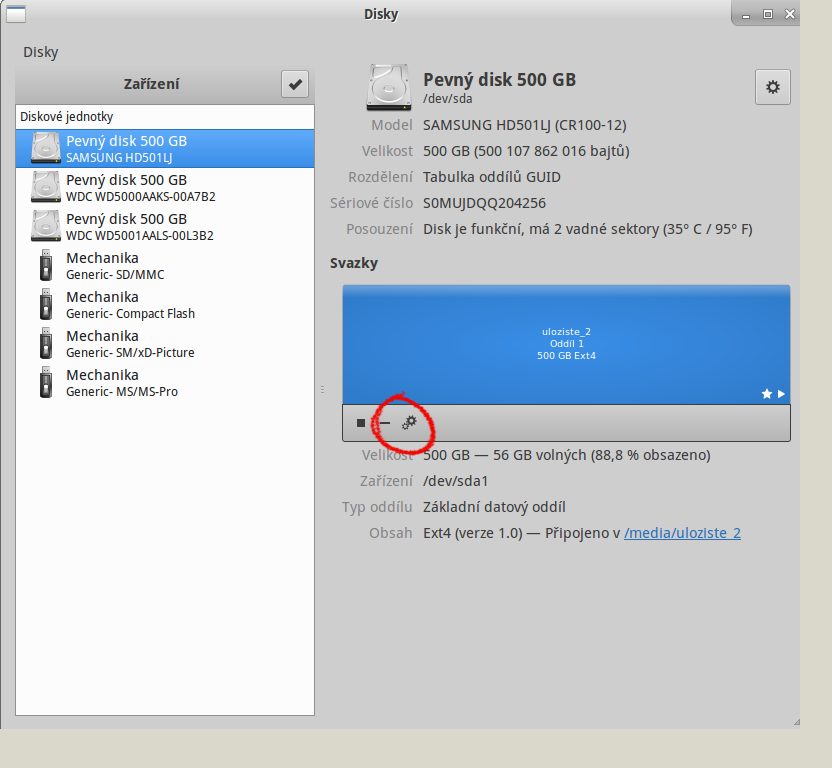Click the SD/MMC USB drive icon

click(x=46, y=265)
